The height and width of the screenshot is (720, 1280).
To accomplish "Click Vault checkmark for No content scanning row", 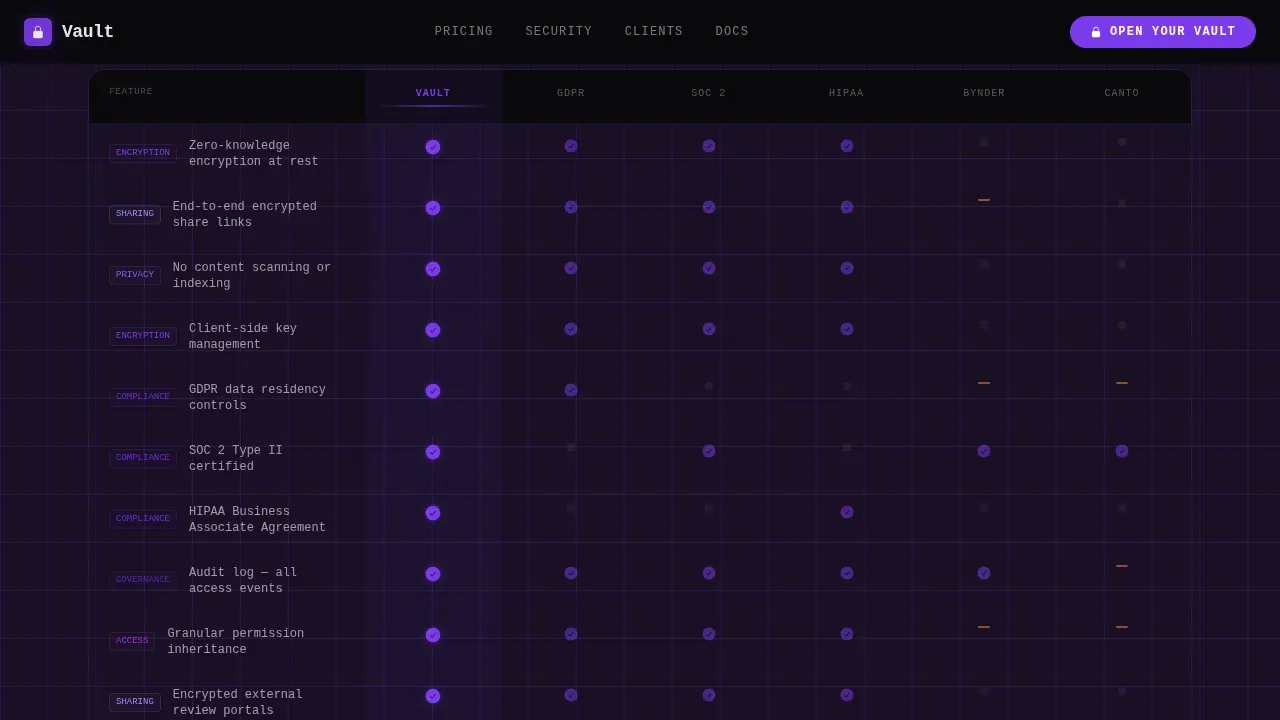I will (433, 269).
